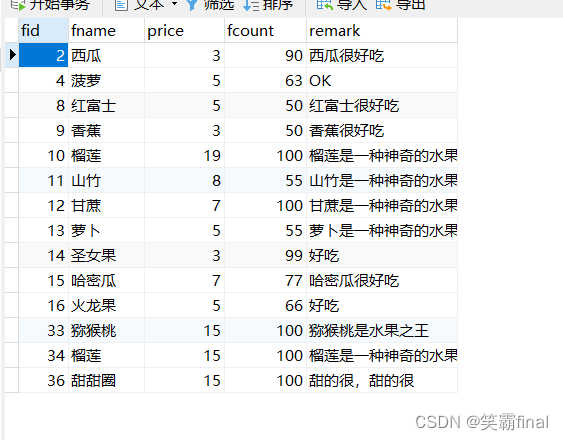Select the fid column header
This screenshot has width=563, height=440.
pyautogui.click(x=43, y=31)
